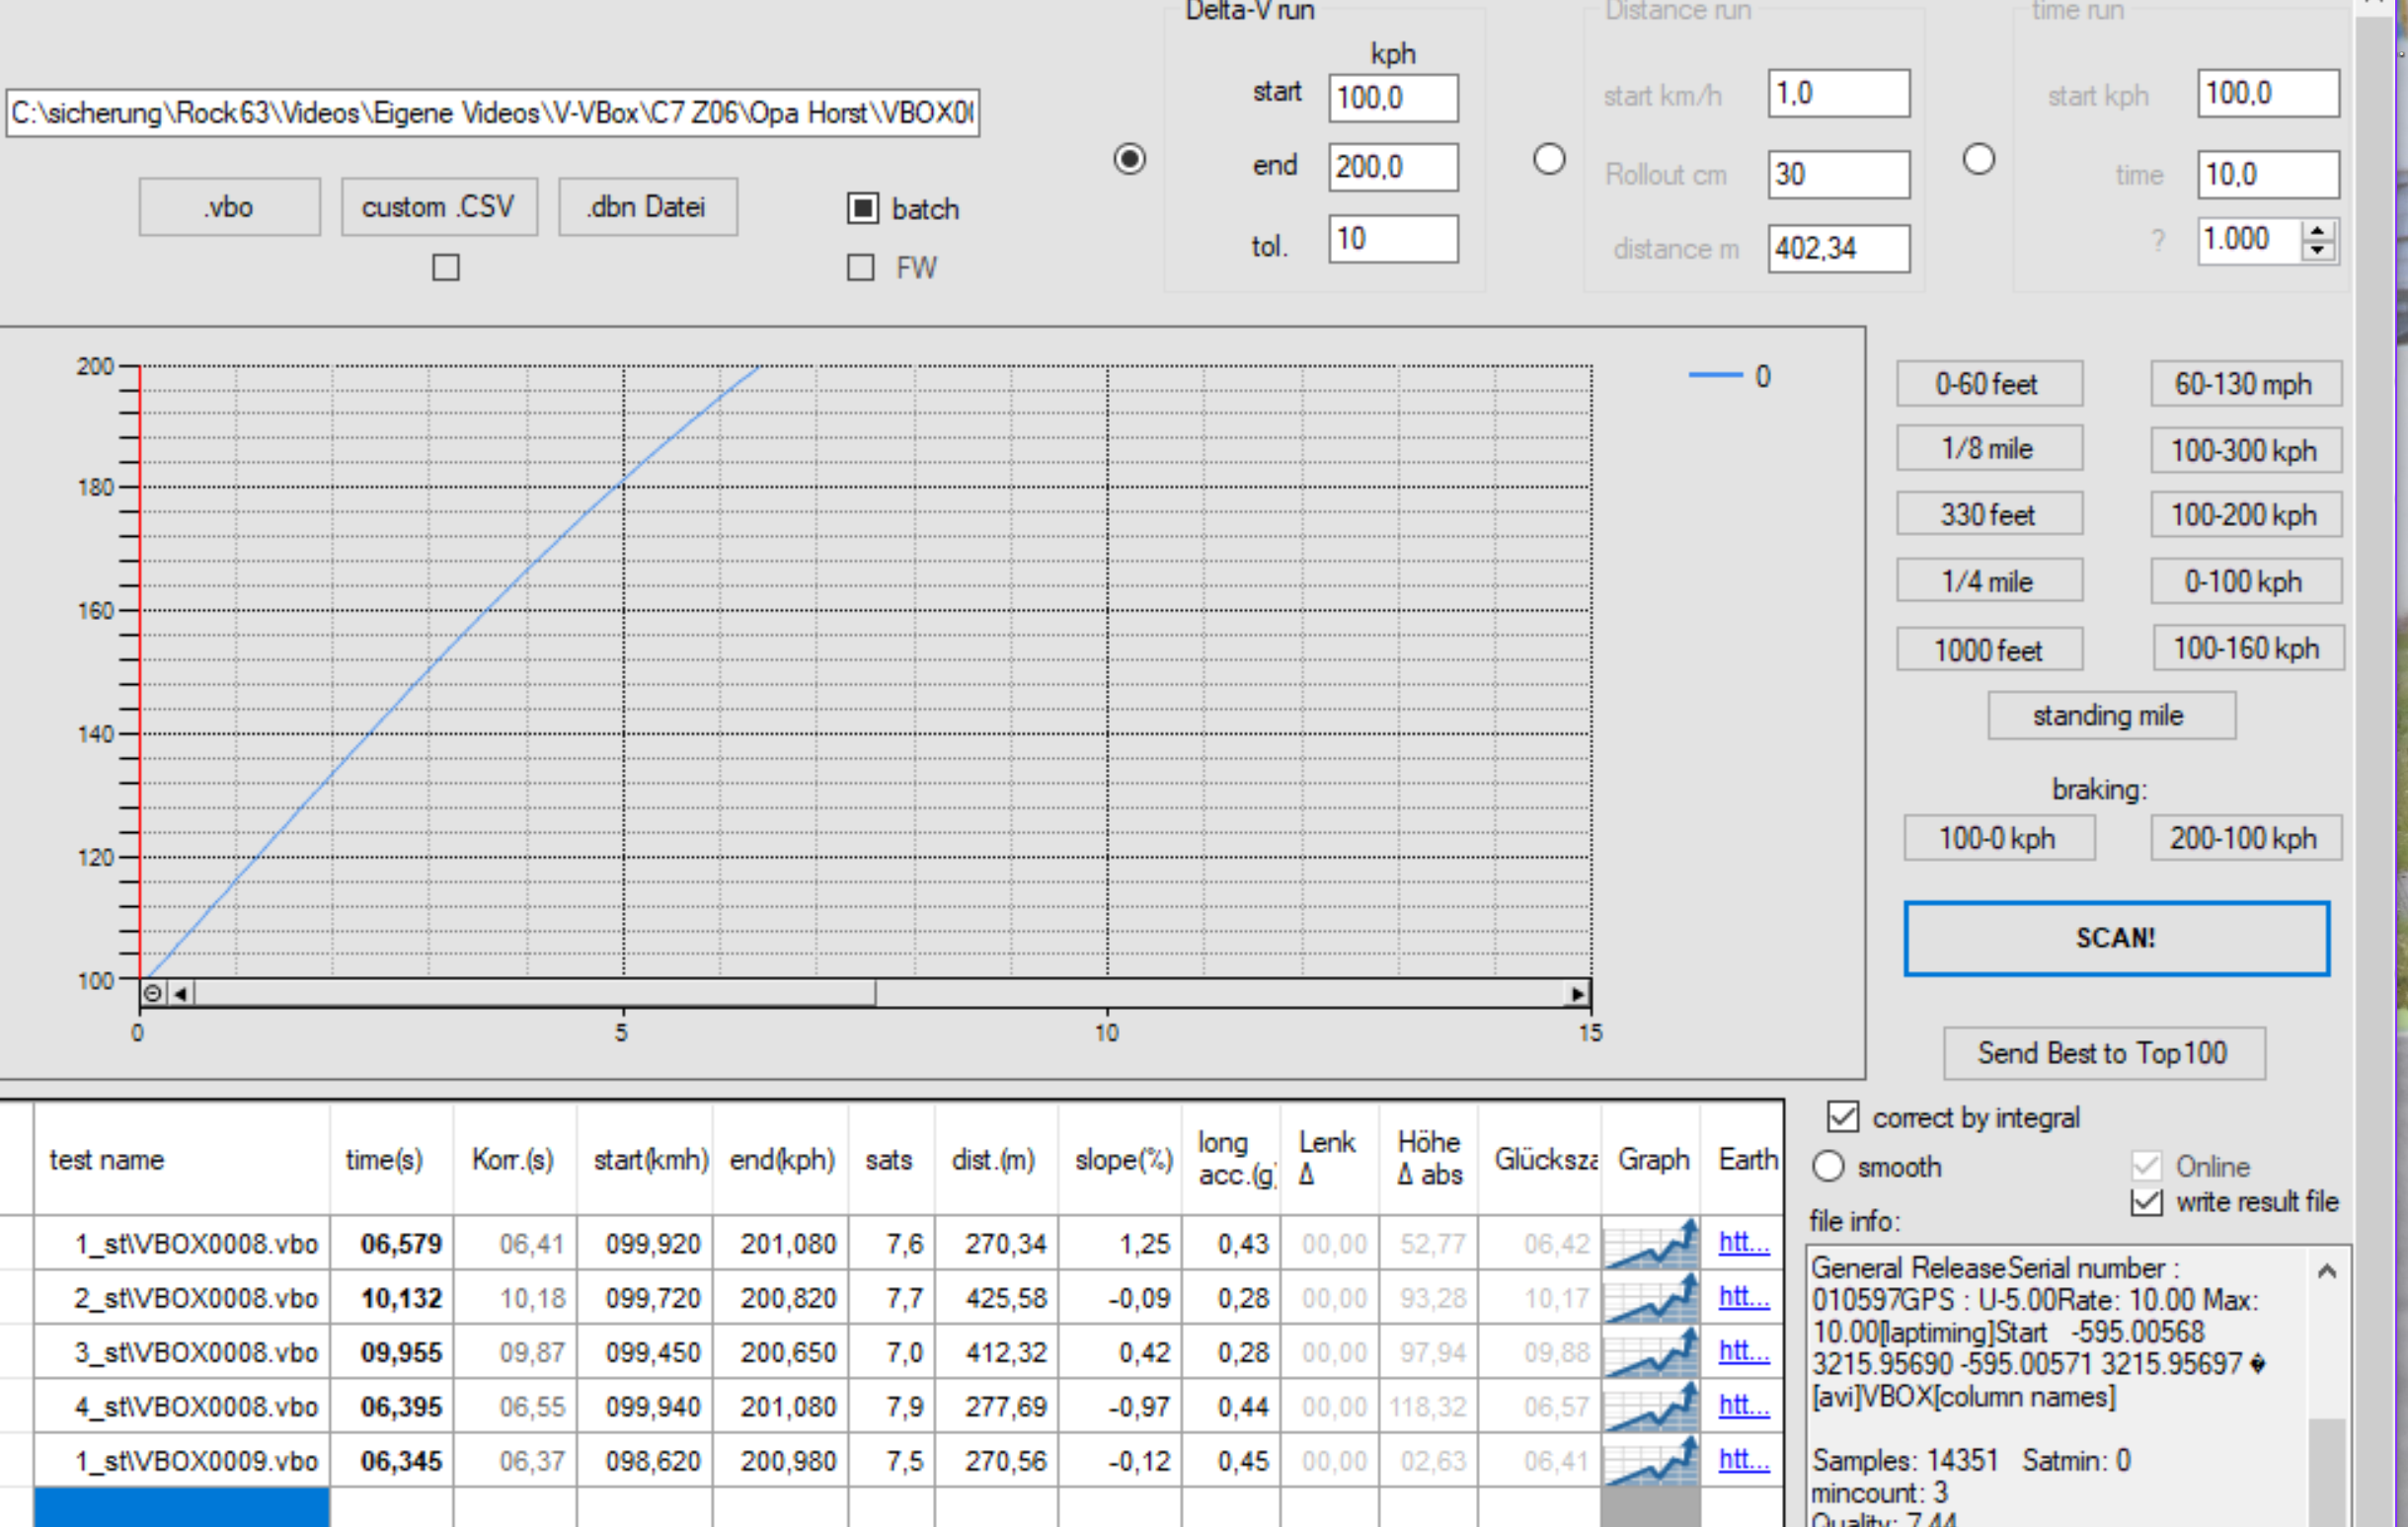
Task: Select the smooth radio button
Action: 1828,1166
